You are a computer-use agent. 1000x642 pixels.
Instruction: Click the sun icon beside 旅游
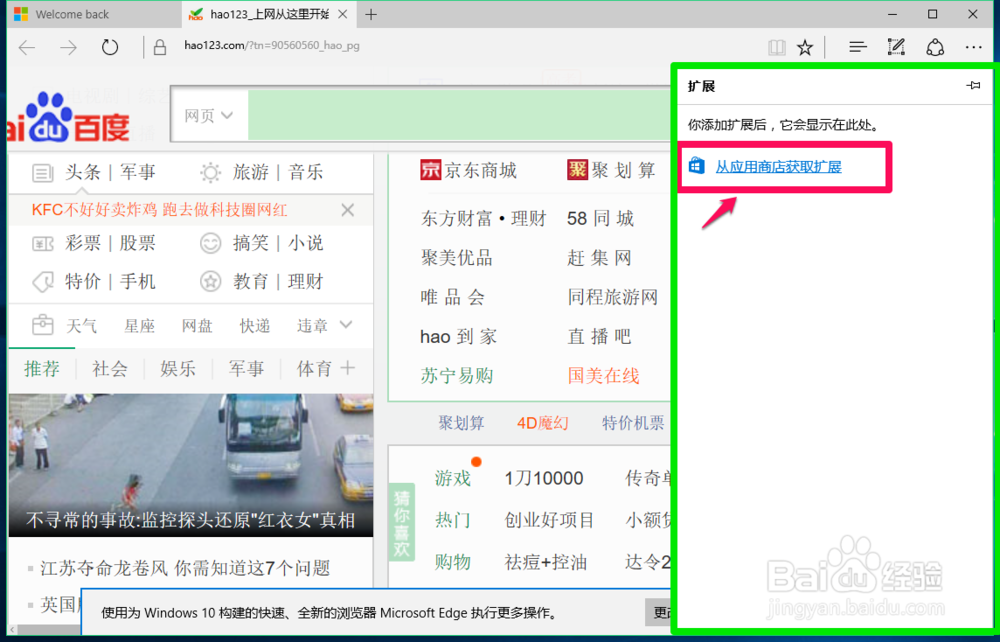pos(210,172)
